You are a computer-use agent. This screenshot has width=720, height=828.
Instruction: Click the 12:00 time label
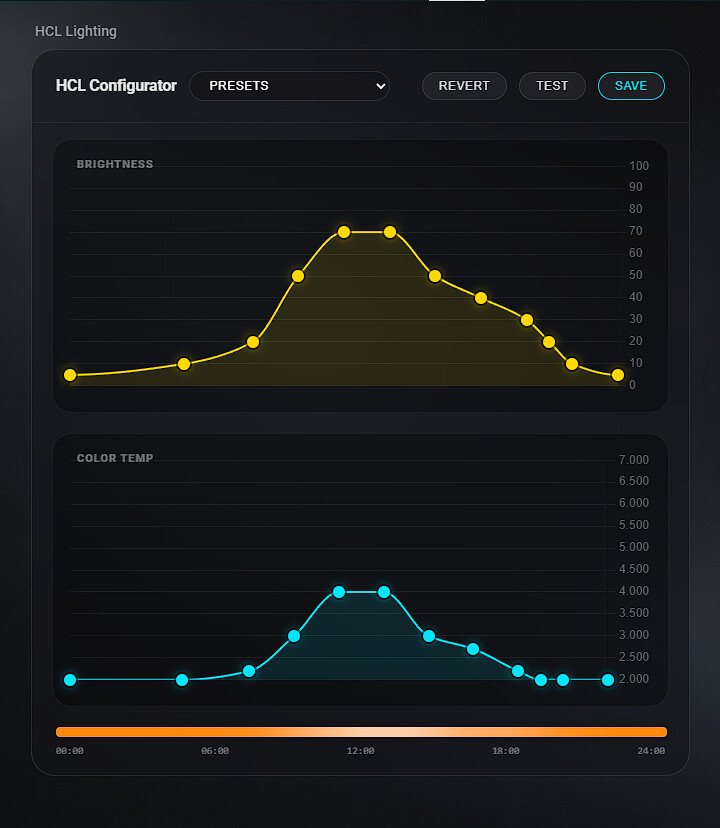click(360, 751)
